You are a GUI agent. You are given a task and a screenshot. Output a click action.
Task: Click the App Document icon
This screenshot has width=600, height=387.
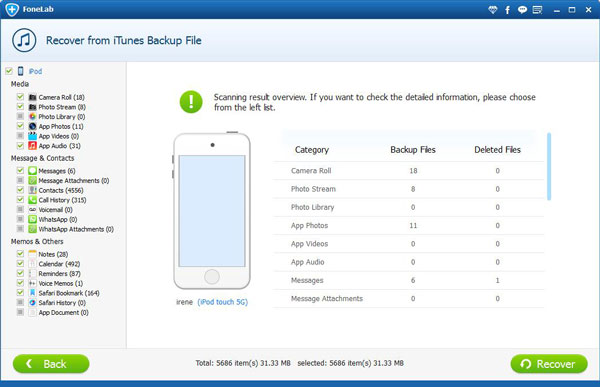click(33, 312)
